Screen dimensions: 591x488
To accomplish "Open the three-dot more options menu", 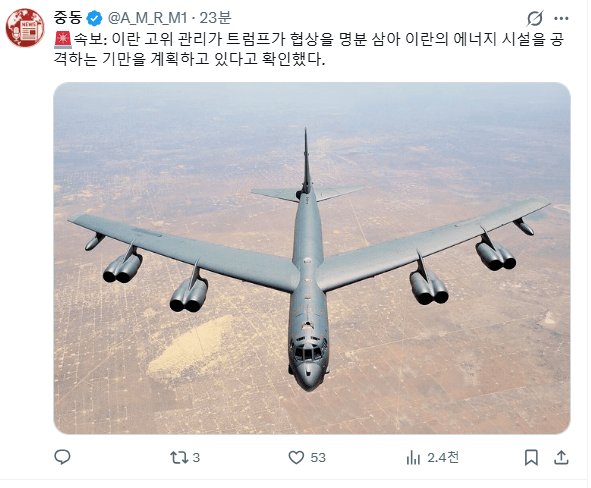I will coord(561,18).
